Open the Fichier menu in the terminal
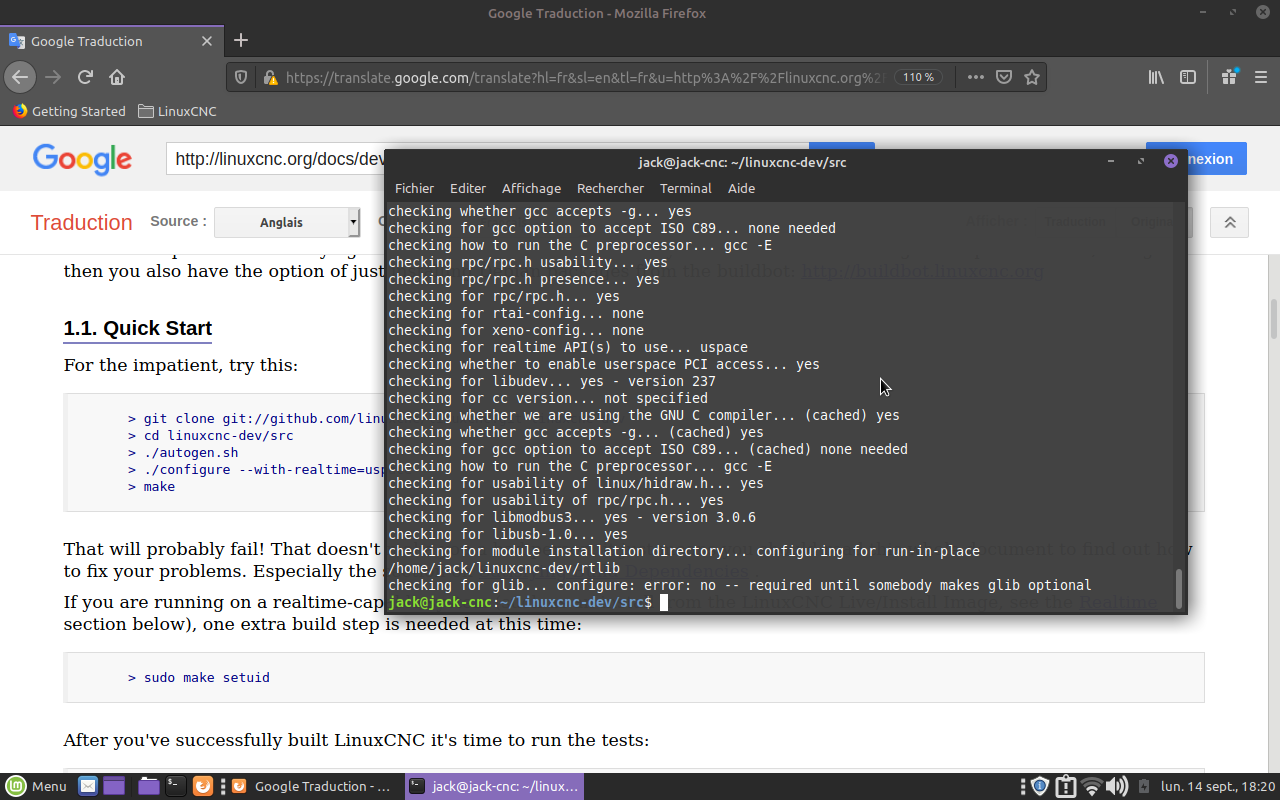Image resolution: width=1280 pixels, height=800 pixels. 414,188
